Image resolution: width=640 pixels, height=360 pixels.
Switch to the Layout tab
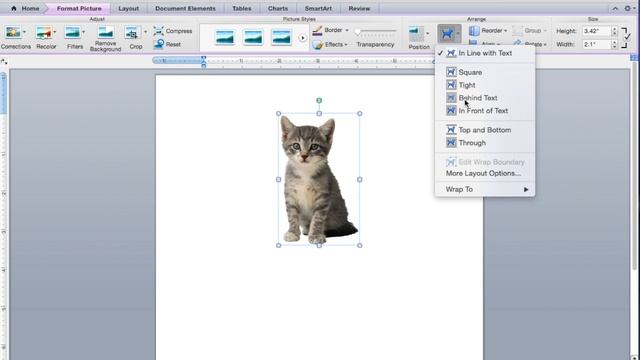(129, 8)
